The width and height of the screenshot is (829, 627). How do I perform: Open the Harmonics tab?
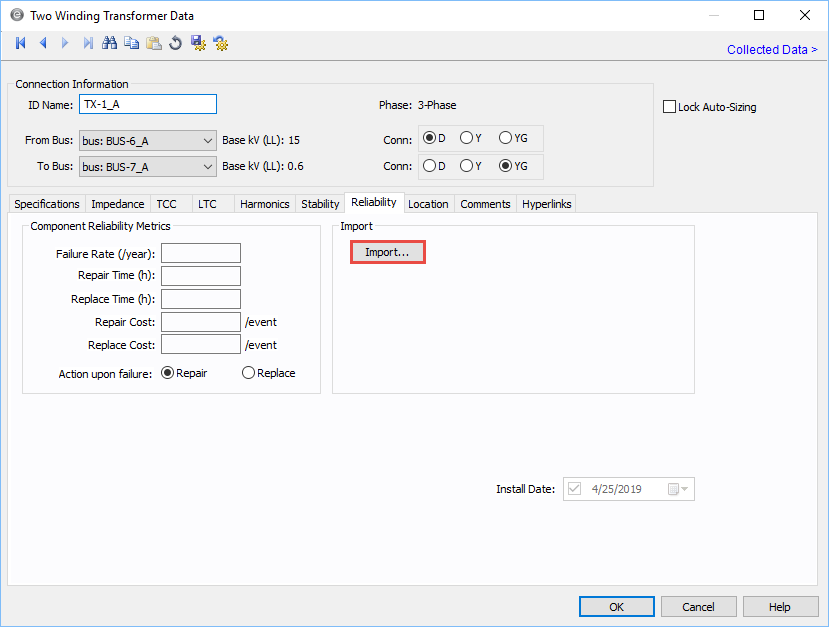point(264,204)
